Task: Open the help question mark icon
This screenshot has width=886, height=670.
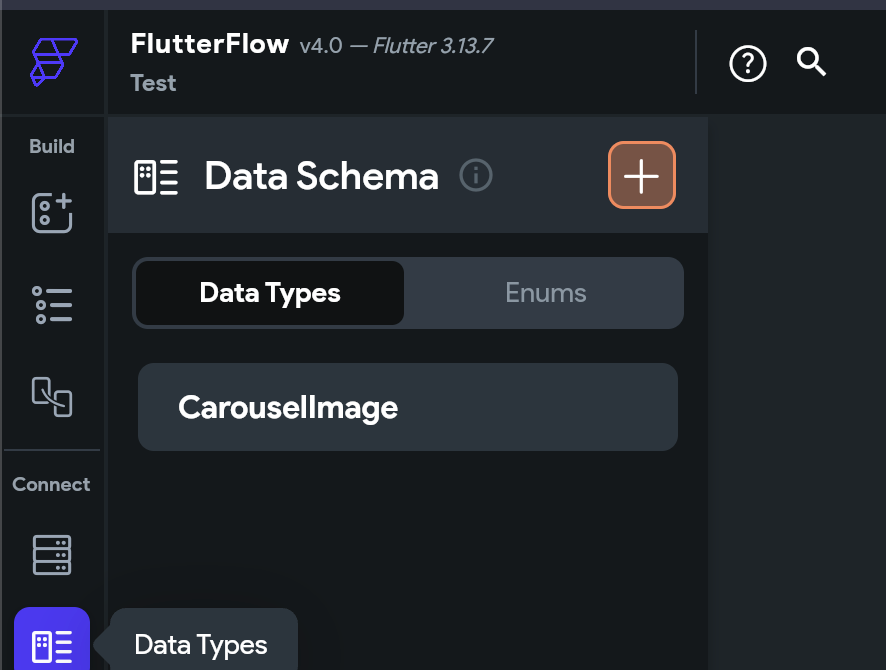Action: pyautogui.click(x=748, y=63)
